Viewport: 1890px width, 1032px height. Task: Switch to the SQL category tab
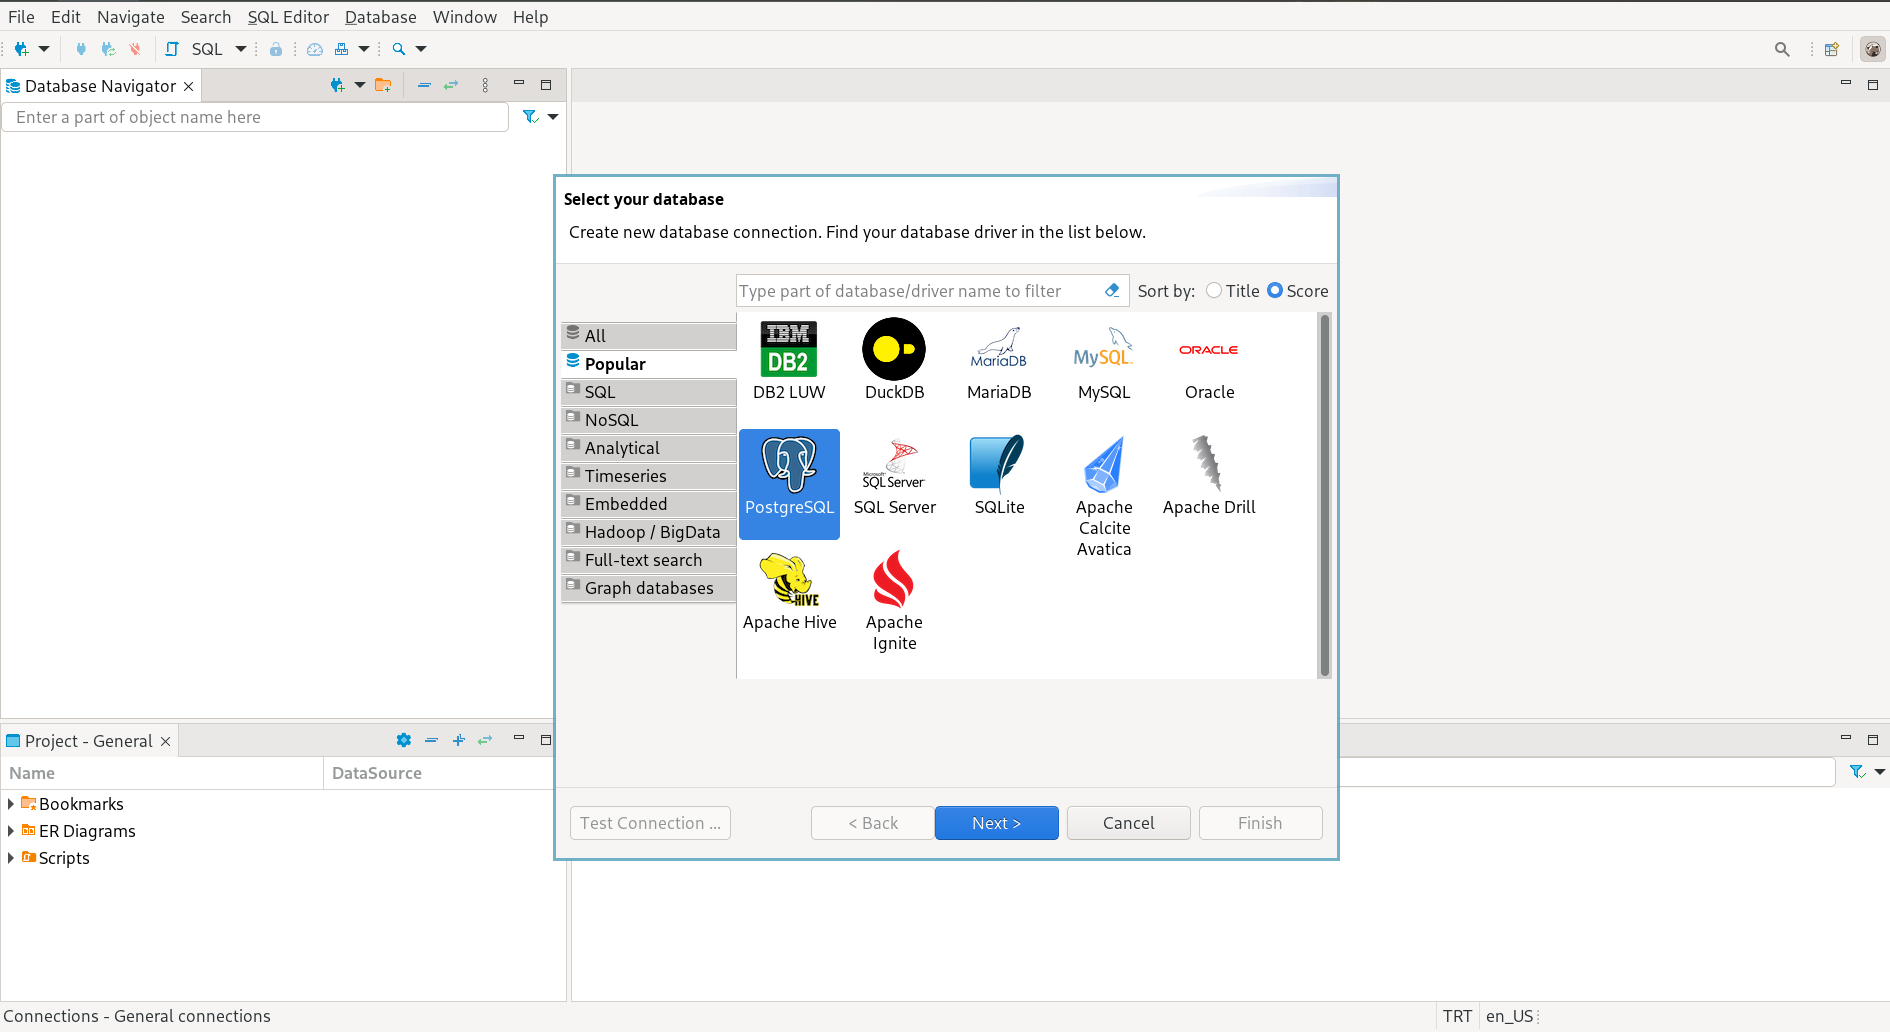pos(649,392)
